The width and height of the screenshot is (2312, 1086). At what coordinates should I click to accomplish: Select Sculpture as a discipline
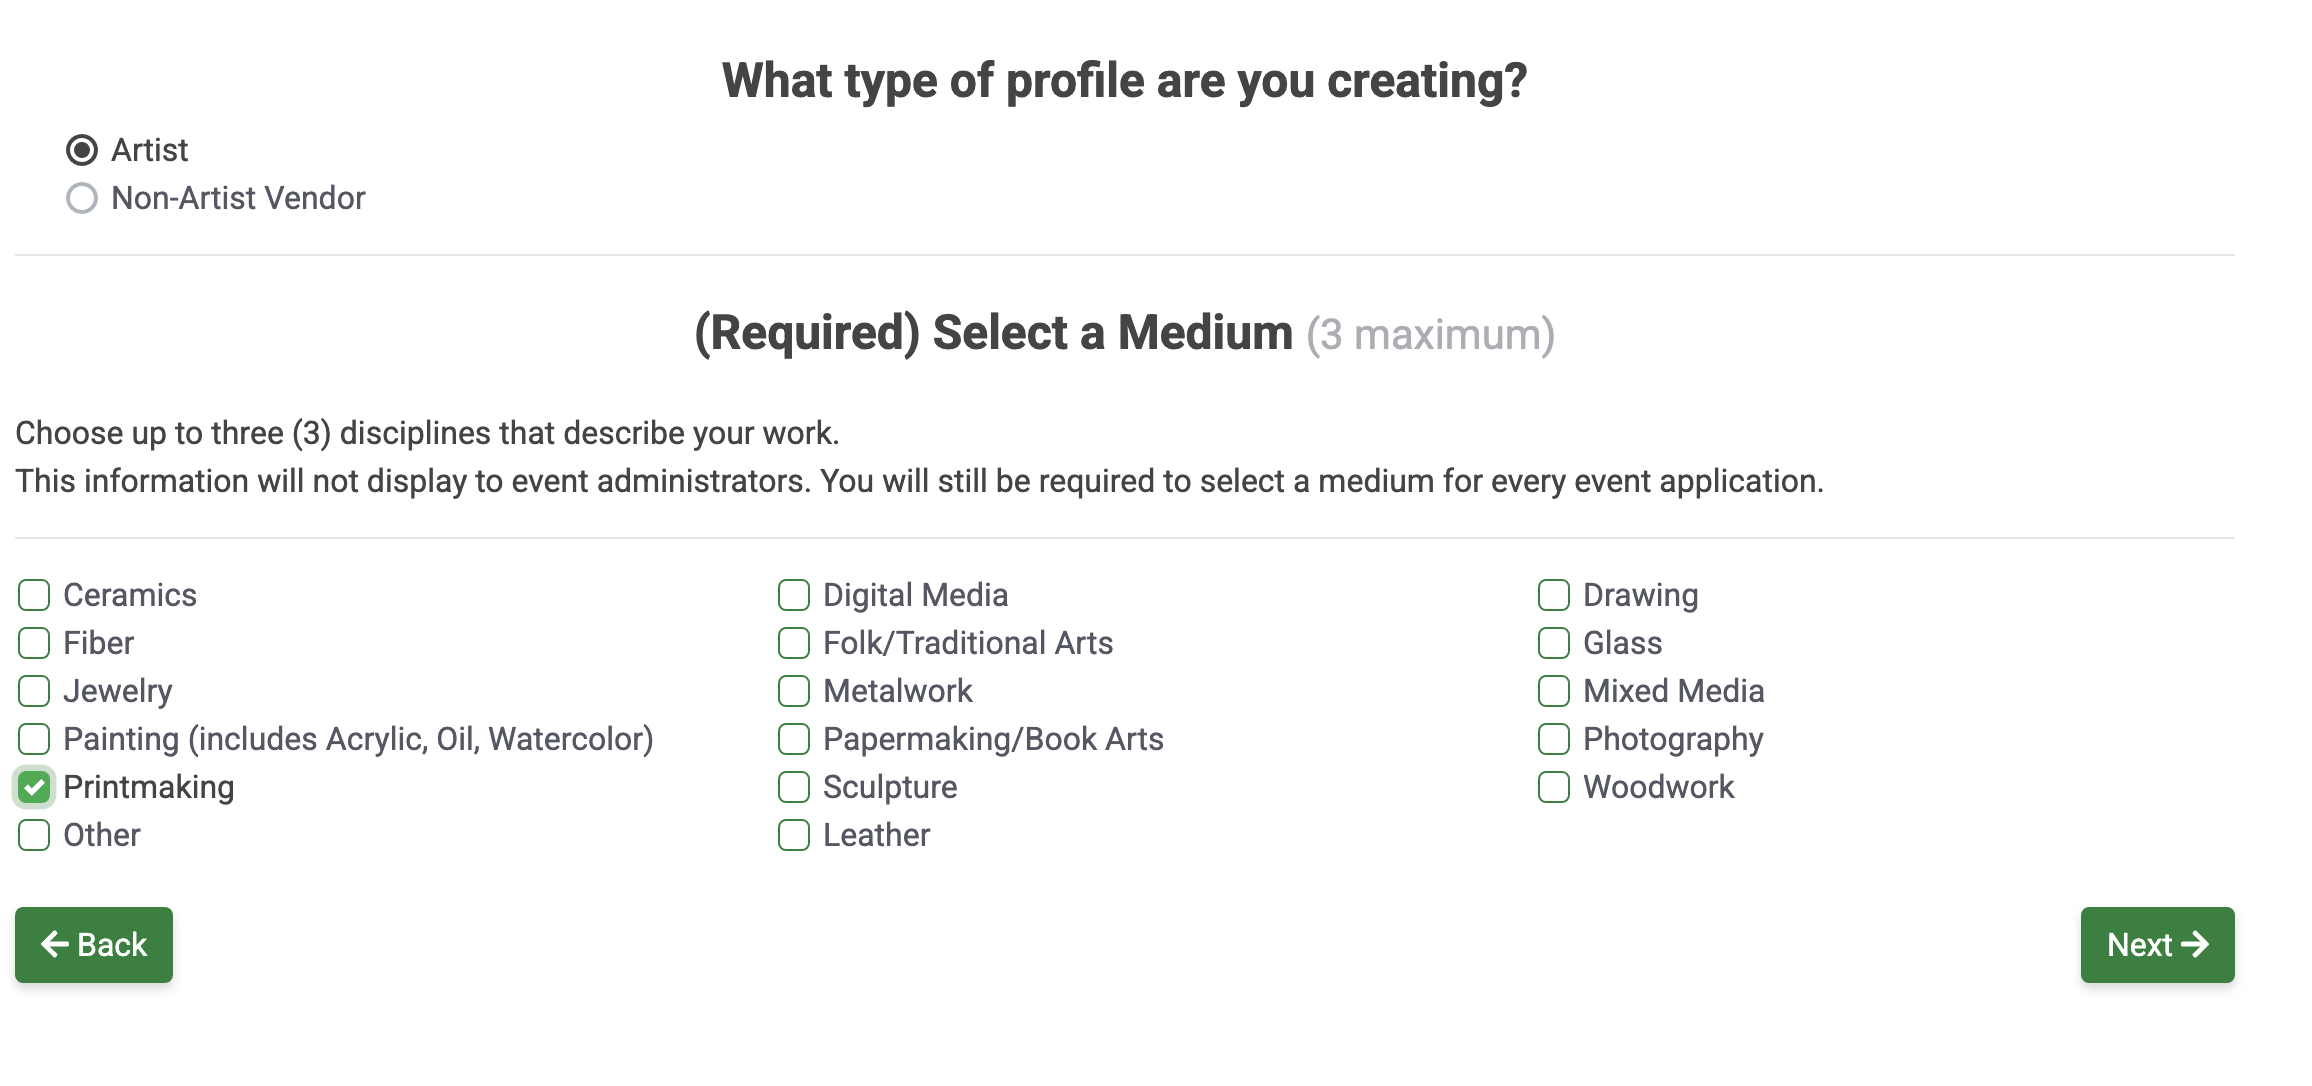(793, 787)
